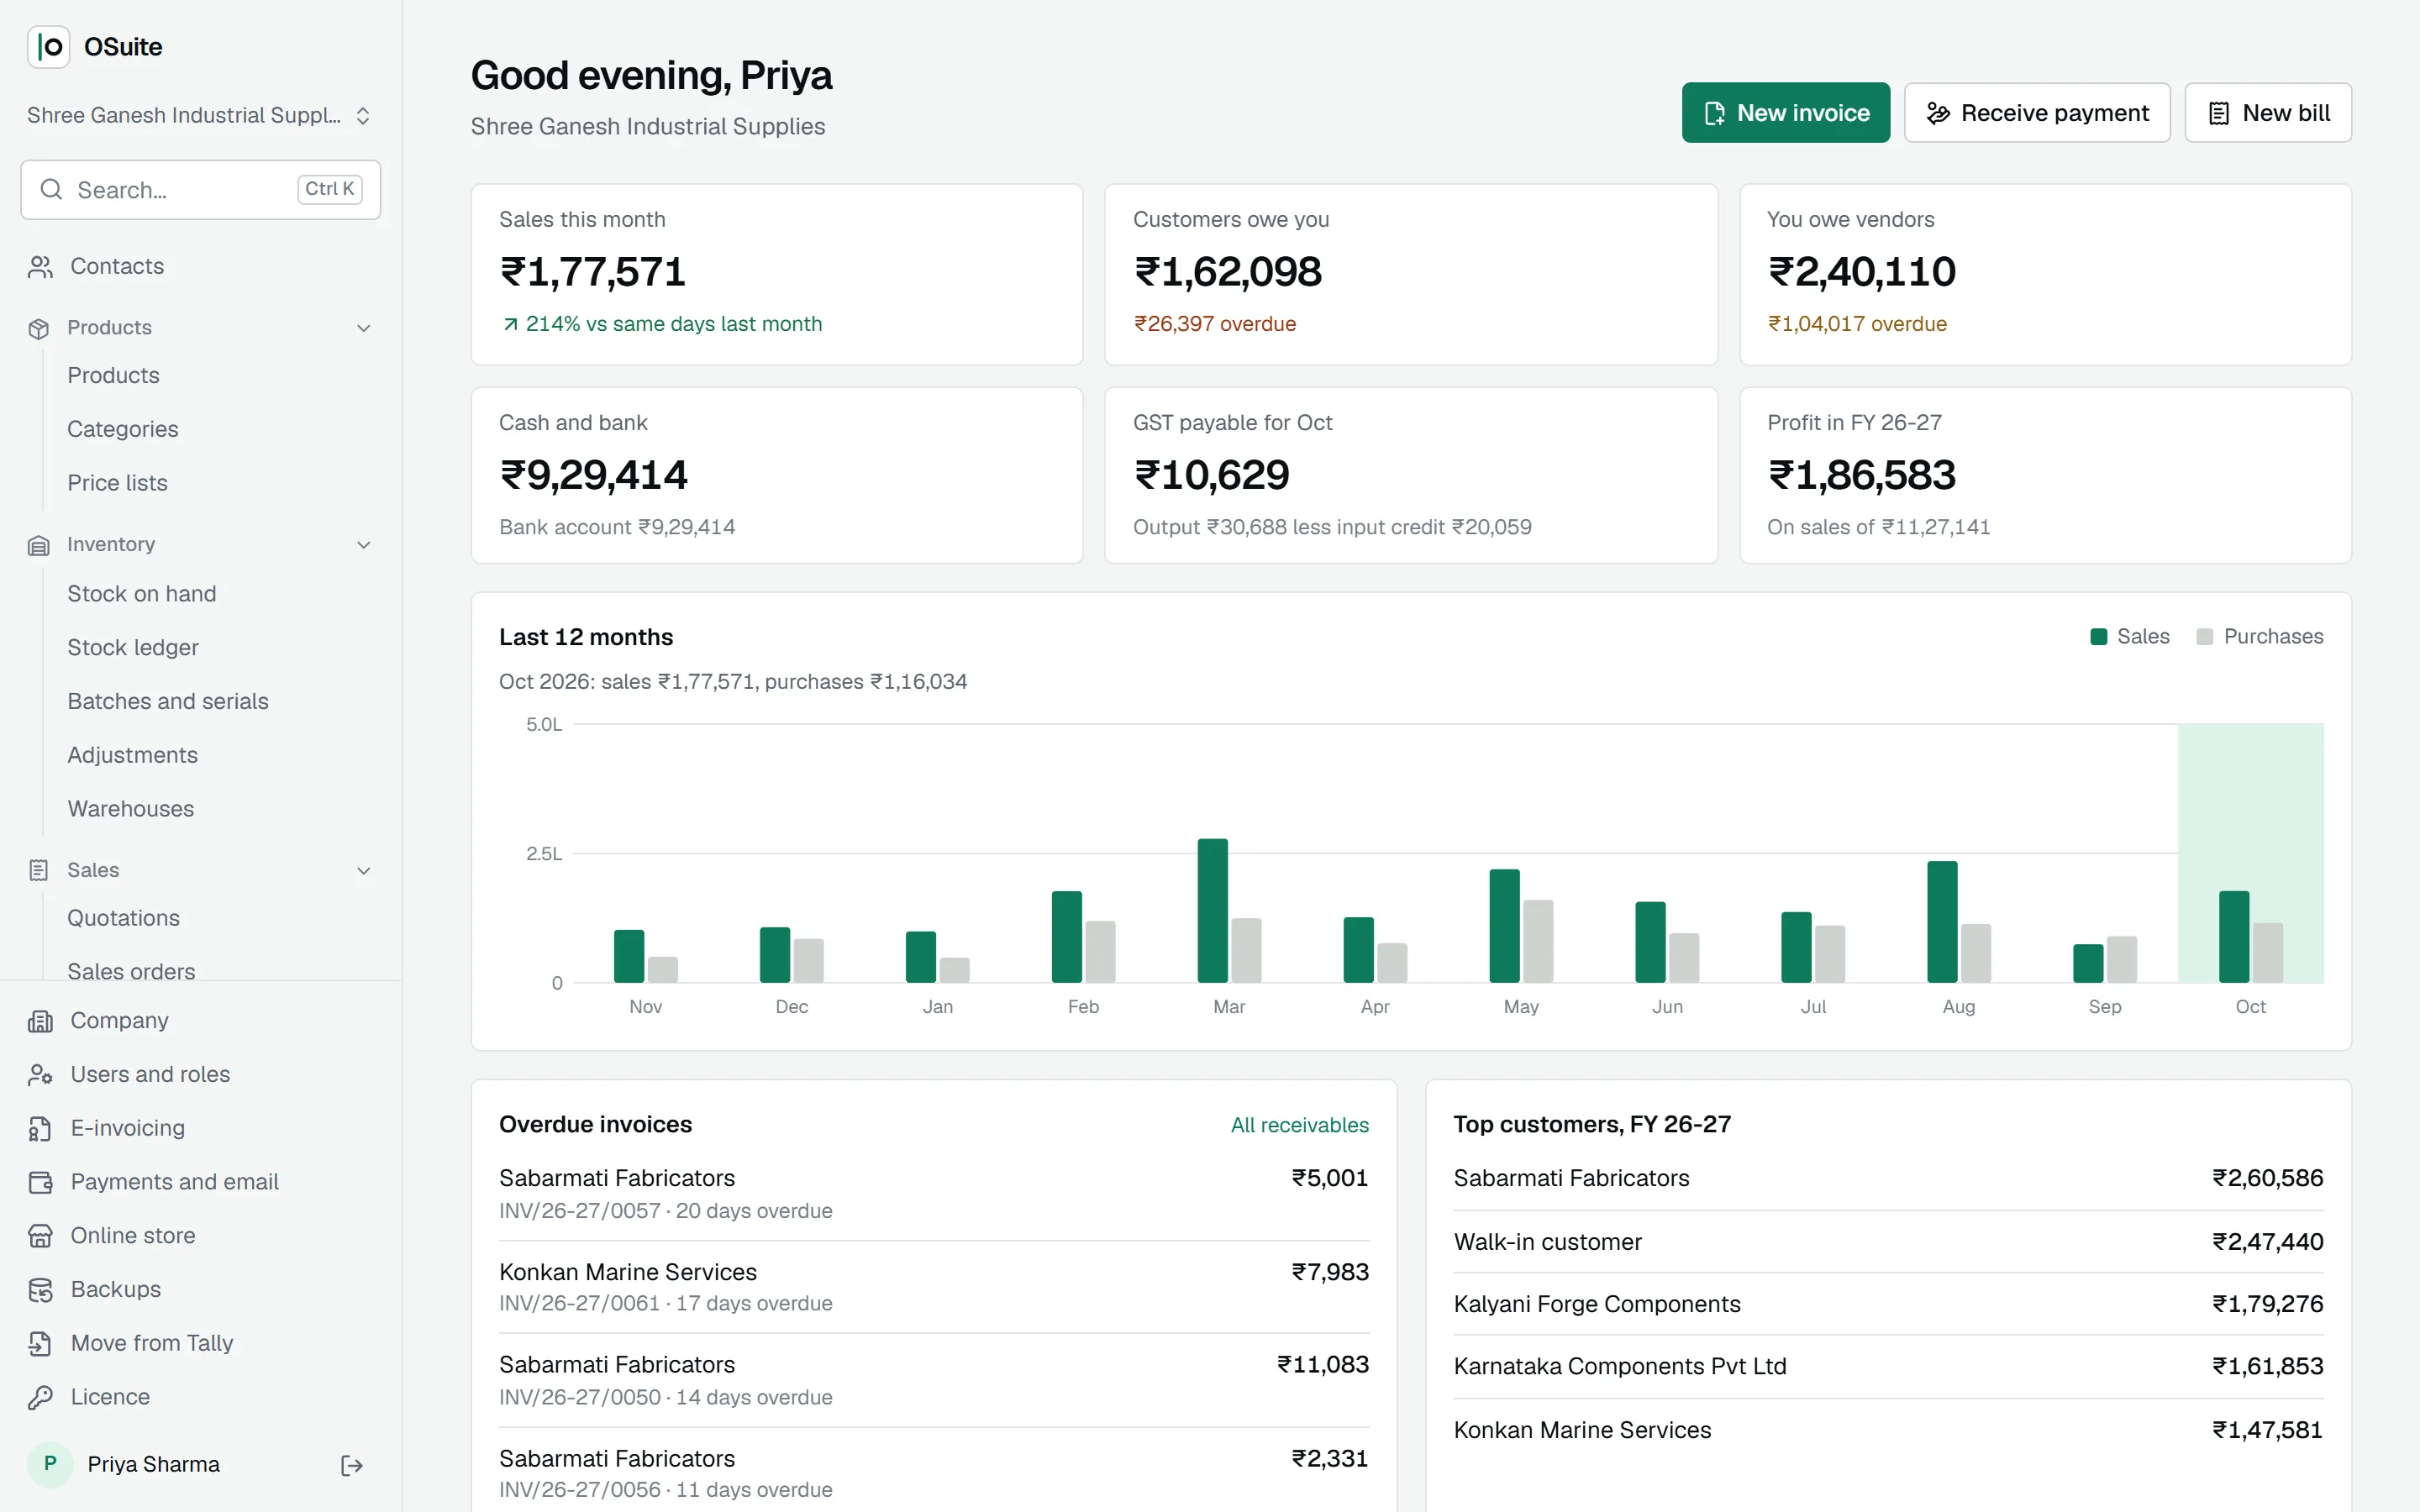Click the Backups database icon
This screenshot has width=2420, height=1512.
(x=40, y=1290)
